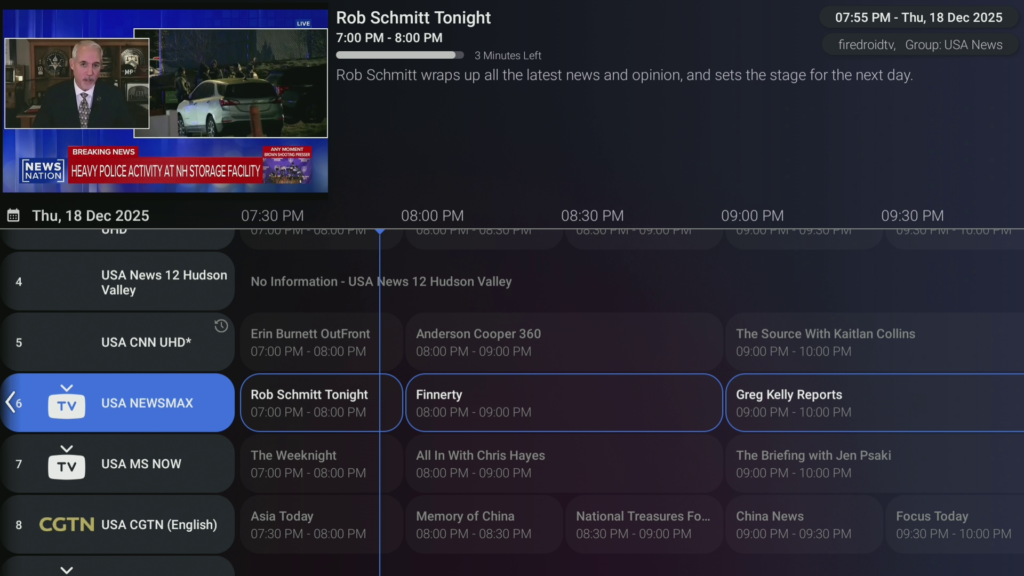Screen dimensions: 1024x576
Task: Open the calendar date picker icon
Action: (13, 216)
